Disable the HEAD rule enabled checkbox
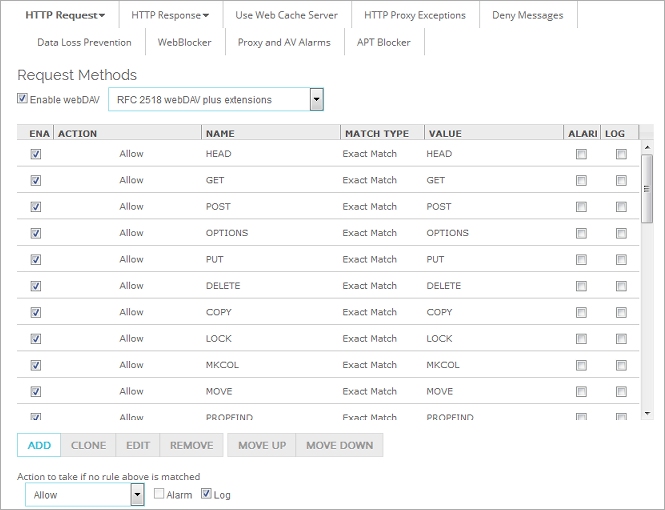Image resolution: width=665 pixels, height=510 pixels. coord(36,154)
